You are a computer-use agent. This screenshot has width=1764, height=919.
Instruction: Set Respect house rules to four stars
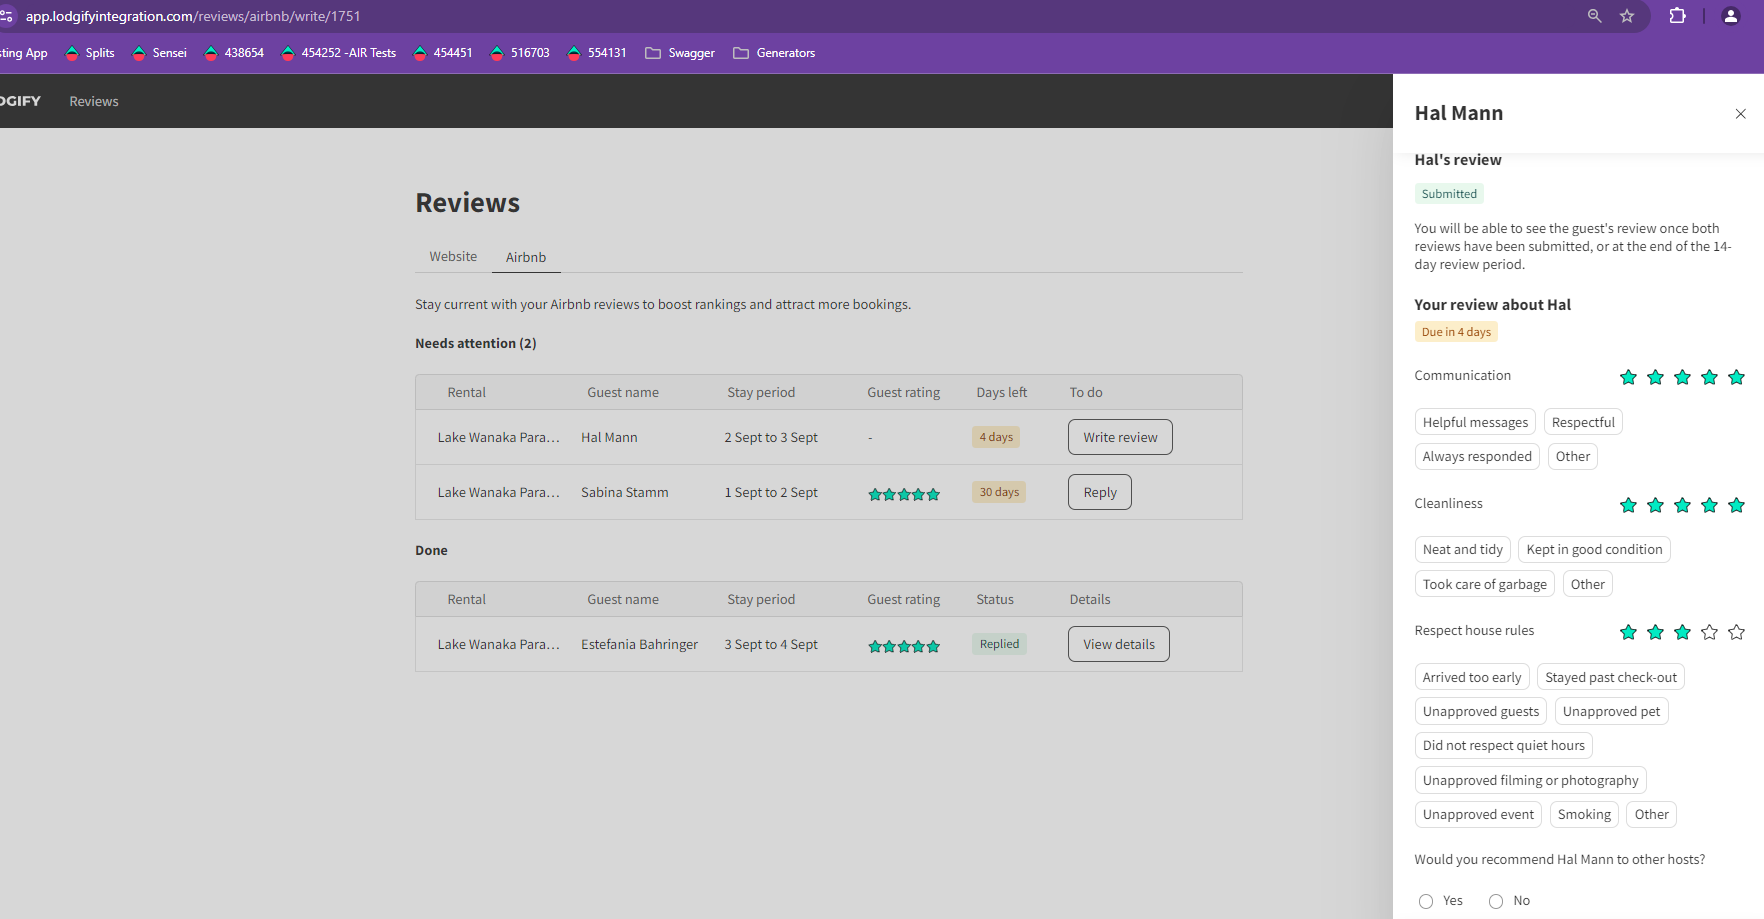1709,632
